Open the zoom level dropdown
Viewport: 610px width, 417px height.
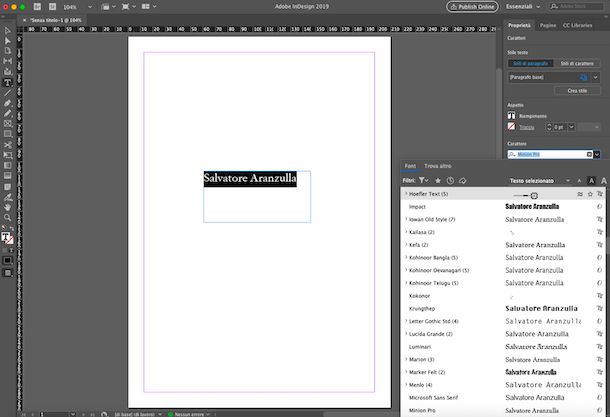point(90,7)
